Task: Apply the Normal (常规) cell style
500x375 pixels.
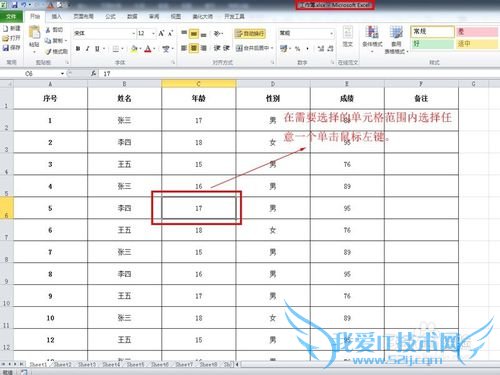Action: click(432, 32)
